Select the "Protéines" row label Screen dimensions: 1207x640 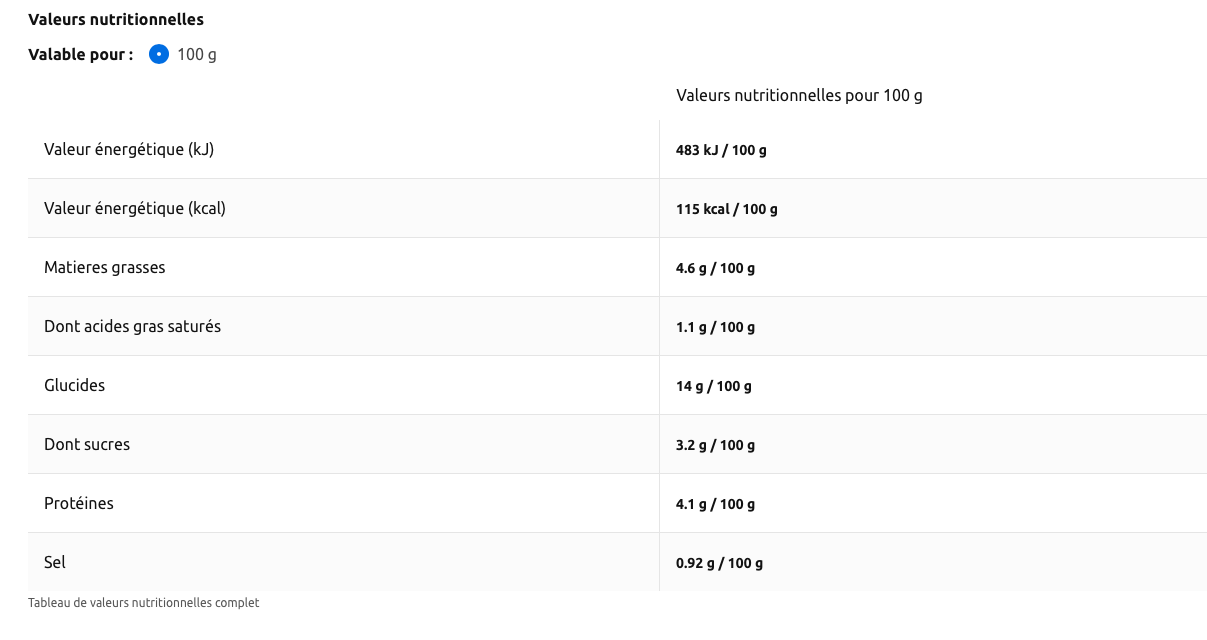click(79, 503)
